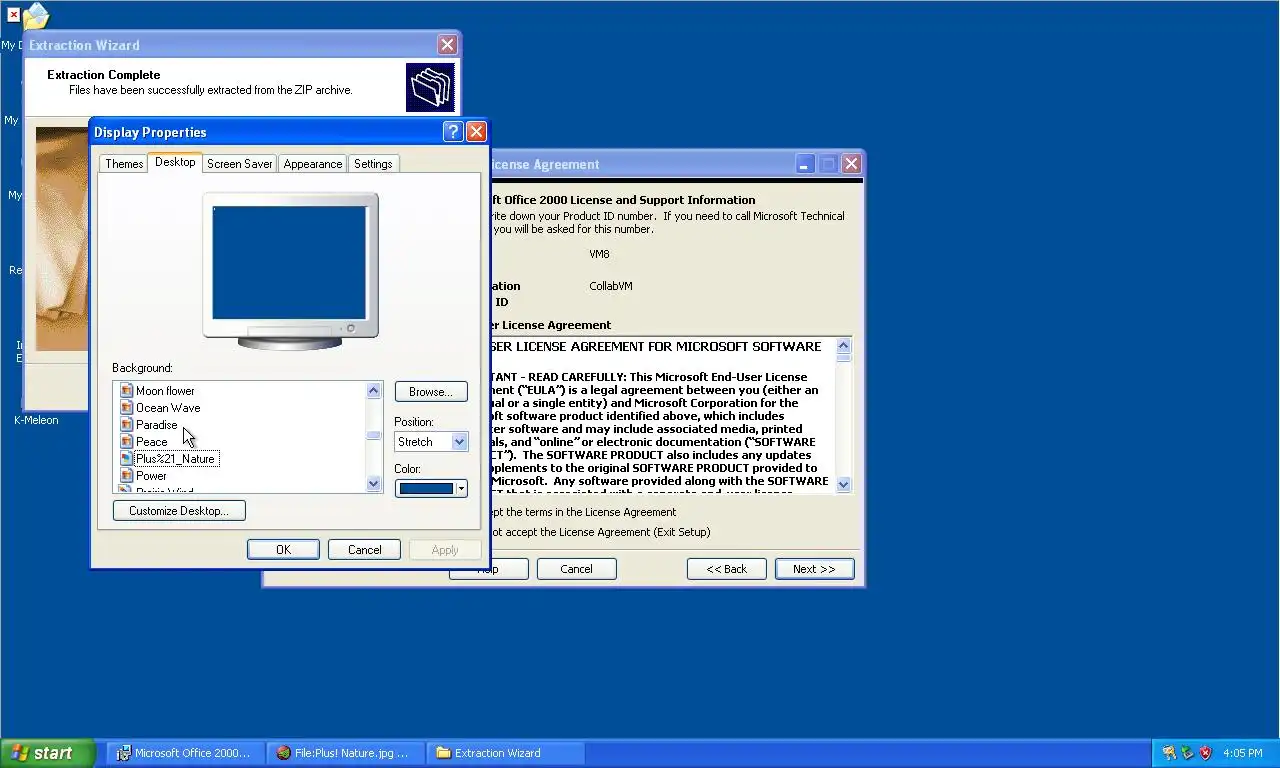Click the Extraction Wizard folder graphic icon
This screenshot has width=1280, height=768.
tap(430, 88)
